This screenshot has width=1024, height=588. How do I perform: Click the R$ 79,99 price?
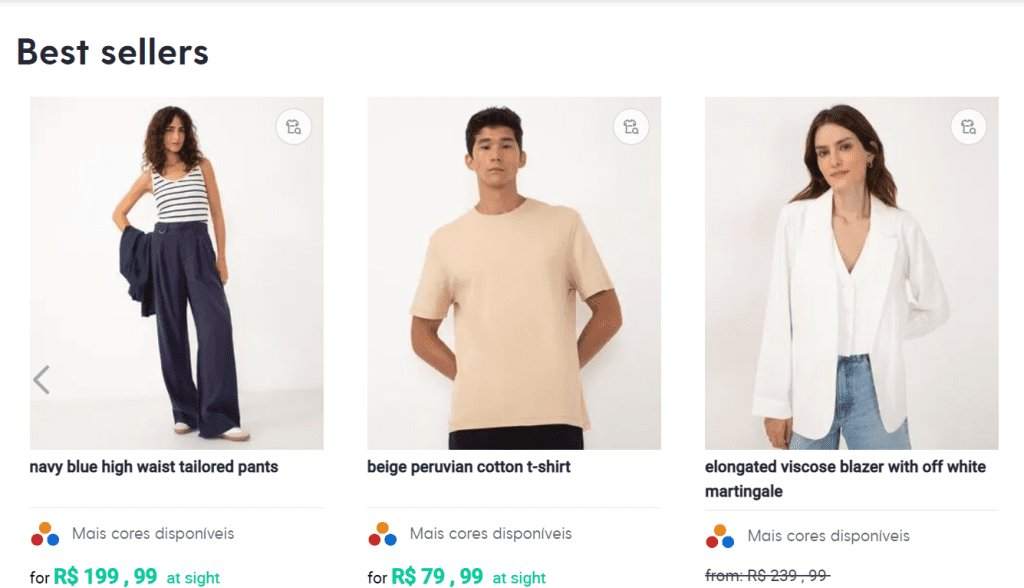point(437,576)
